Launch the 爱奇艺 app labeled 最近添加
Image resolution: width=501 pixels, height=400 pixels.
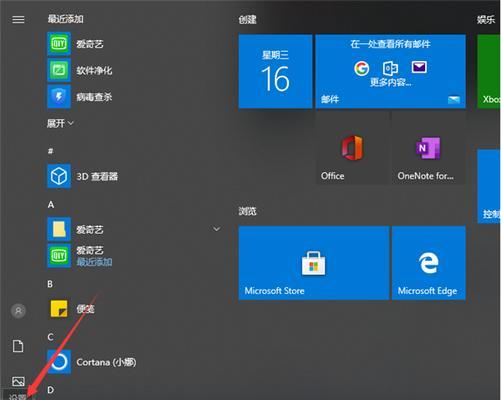coord(133,256)
